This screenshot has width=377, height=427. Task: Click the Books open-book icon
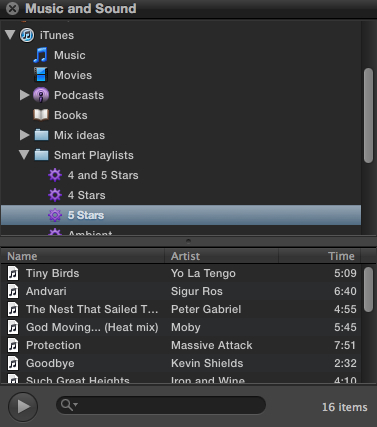point(41,115)
